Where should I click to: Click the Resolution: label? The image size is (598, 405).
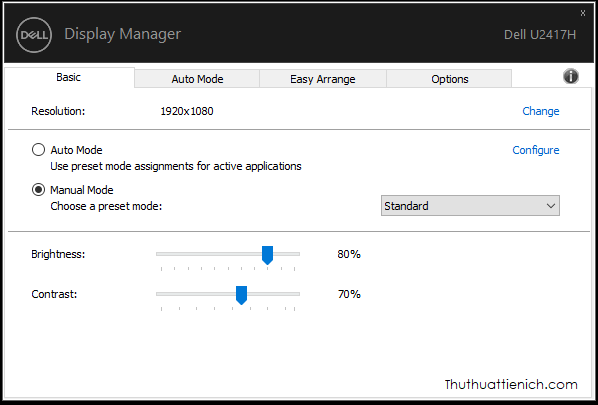tap(58, 111)
